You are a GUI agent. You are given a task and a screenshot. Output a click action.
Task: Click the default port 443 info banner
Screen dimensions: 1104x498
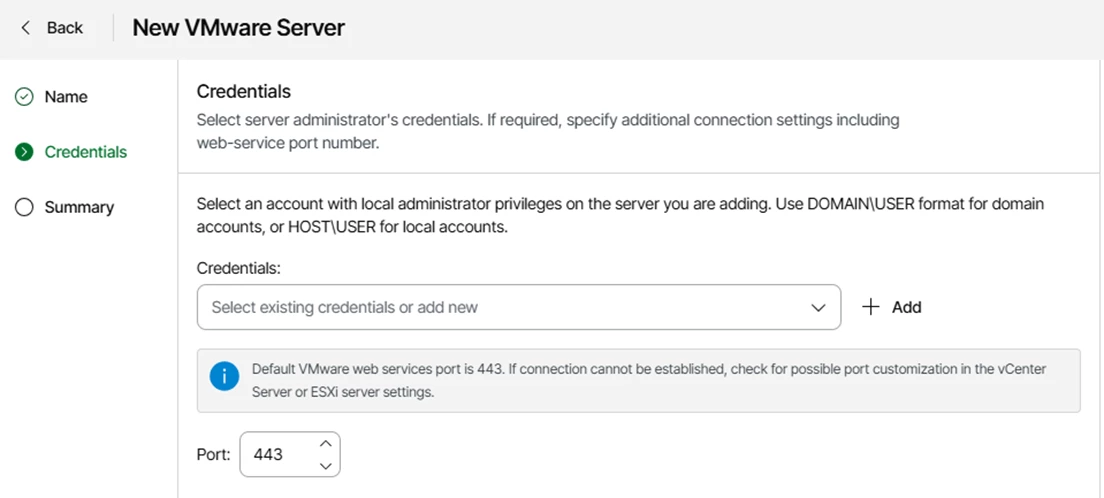click(639, 380)
